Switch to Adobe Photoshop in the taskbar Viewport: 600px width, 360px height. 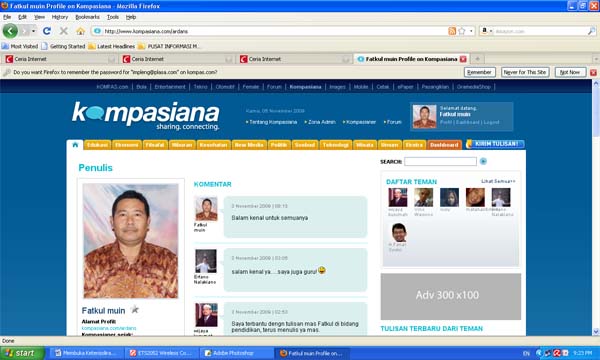[237, 353]
